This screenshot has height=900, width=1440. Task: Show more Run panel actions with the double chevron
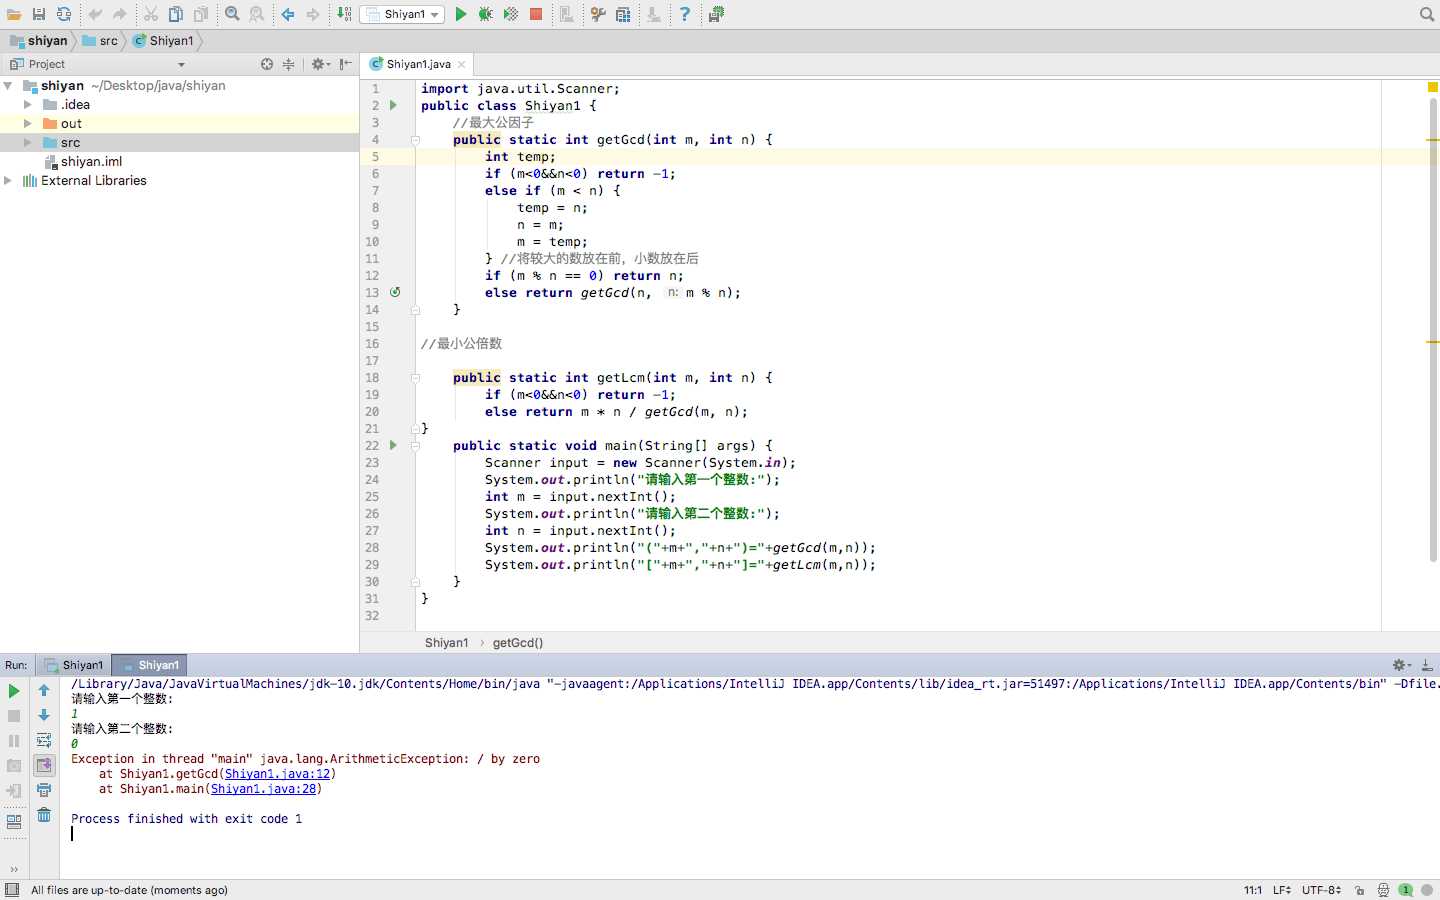pyautogui.click(x=14, y=869)
